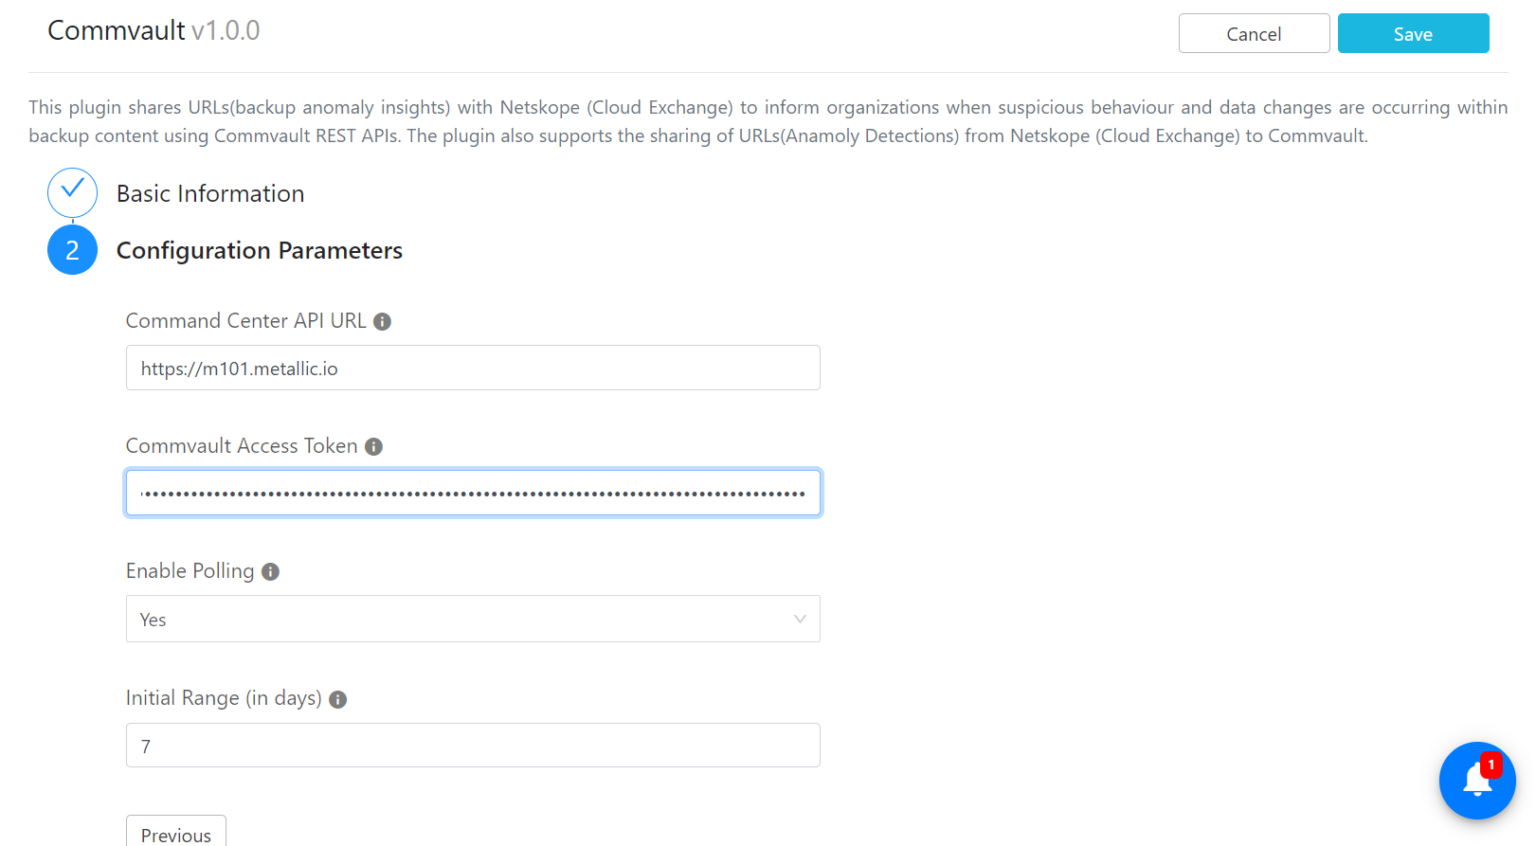Cancel the plugin configuration
Screen dimensions: 1536x846
(x=1254, y=33)
